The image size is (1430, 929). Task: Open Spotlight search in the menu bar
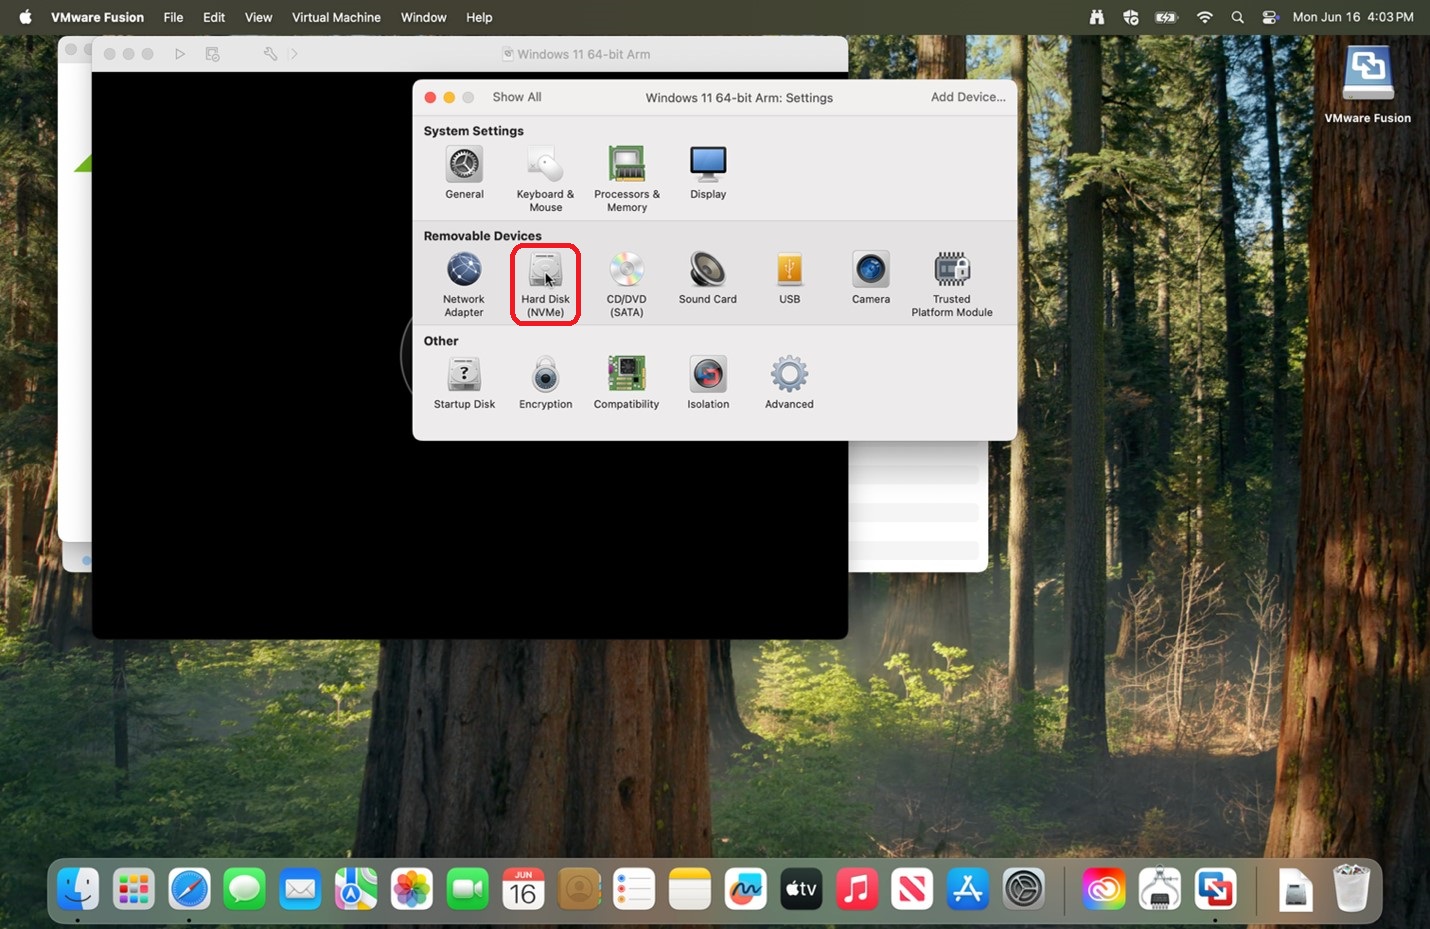[x=1238, y=17]
